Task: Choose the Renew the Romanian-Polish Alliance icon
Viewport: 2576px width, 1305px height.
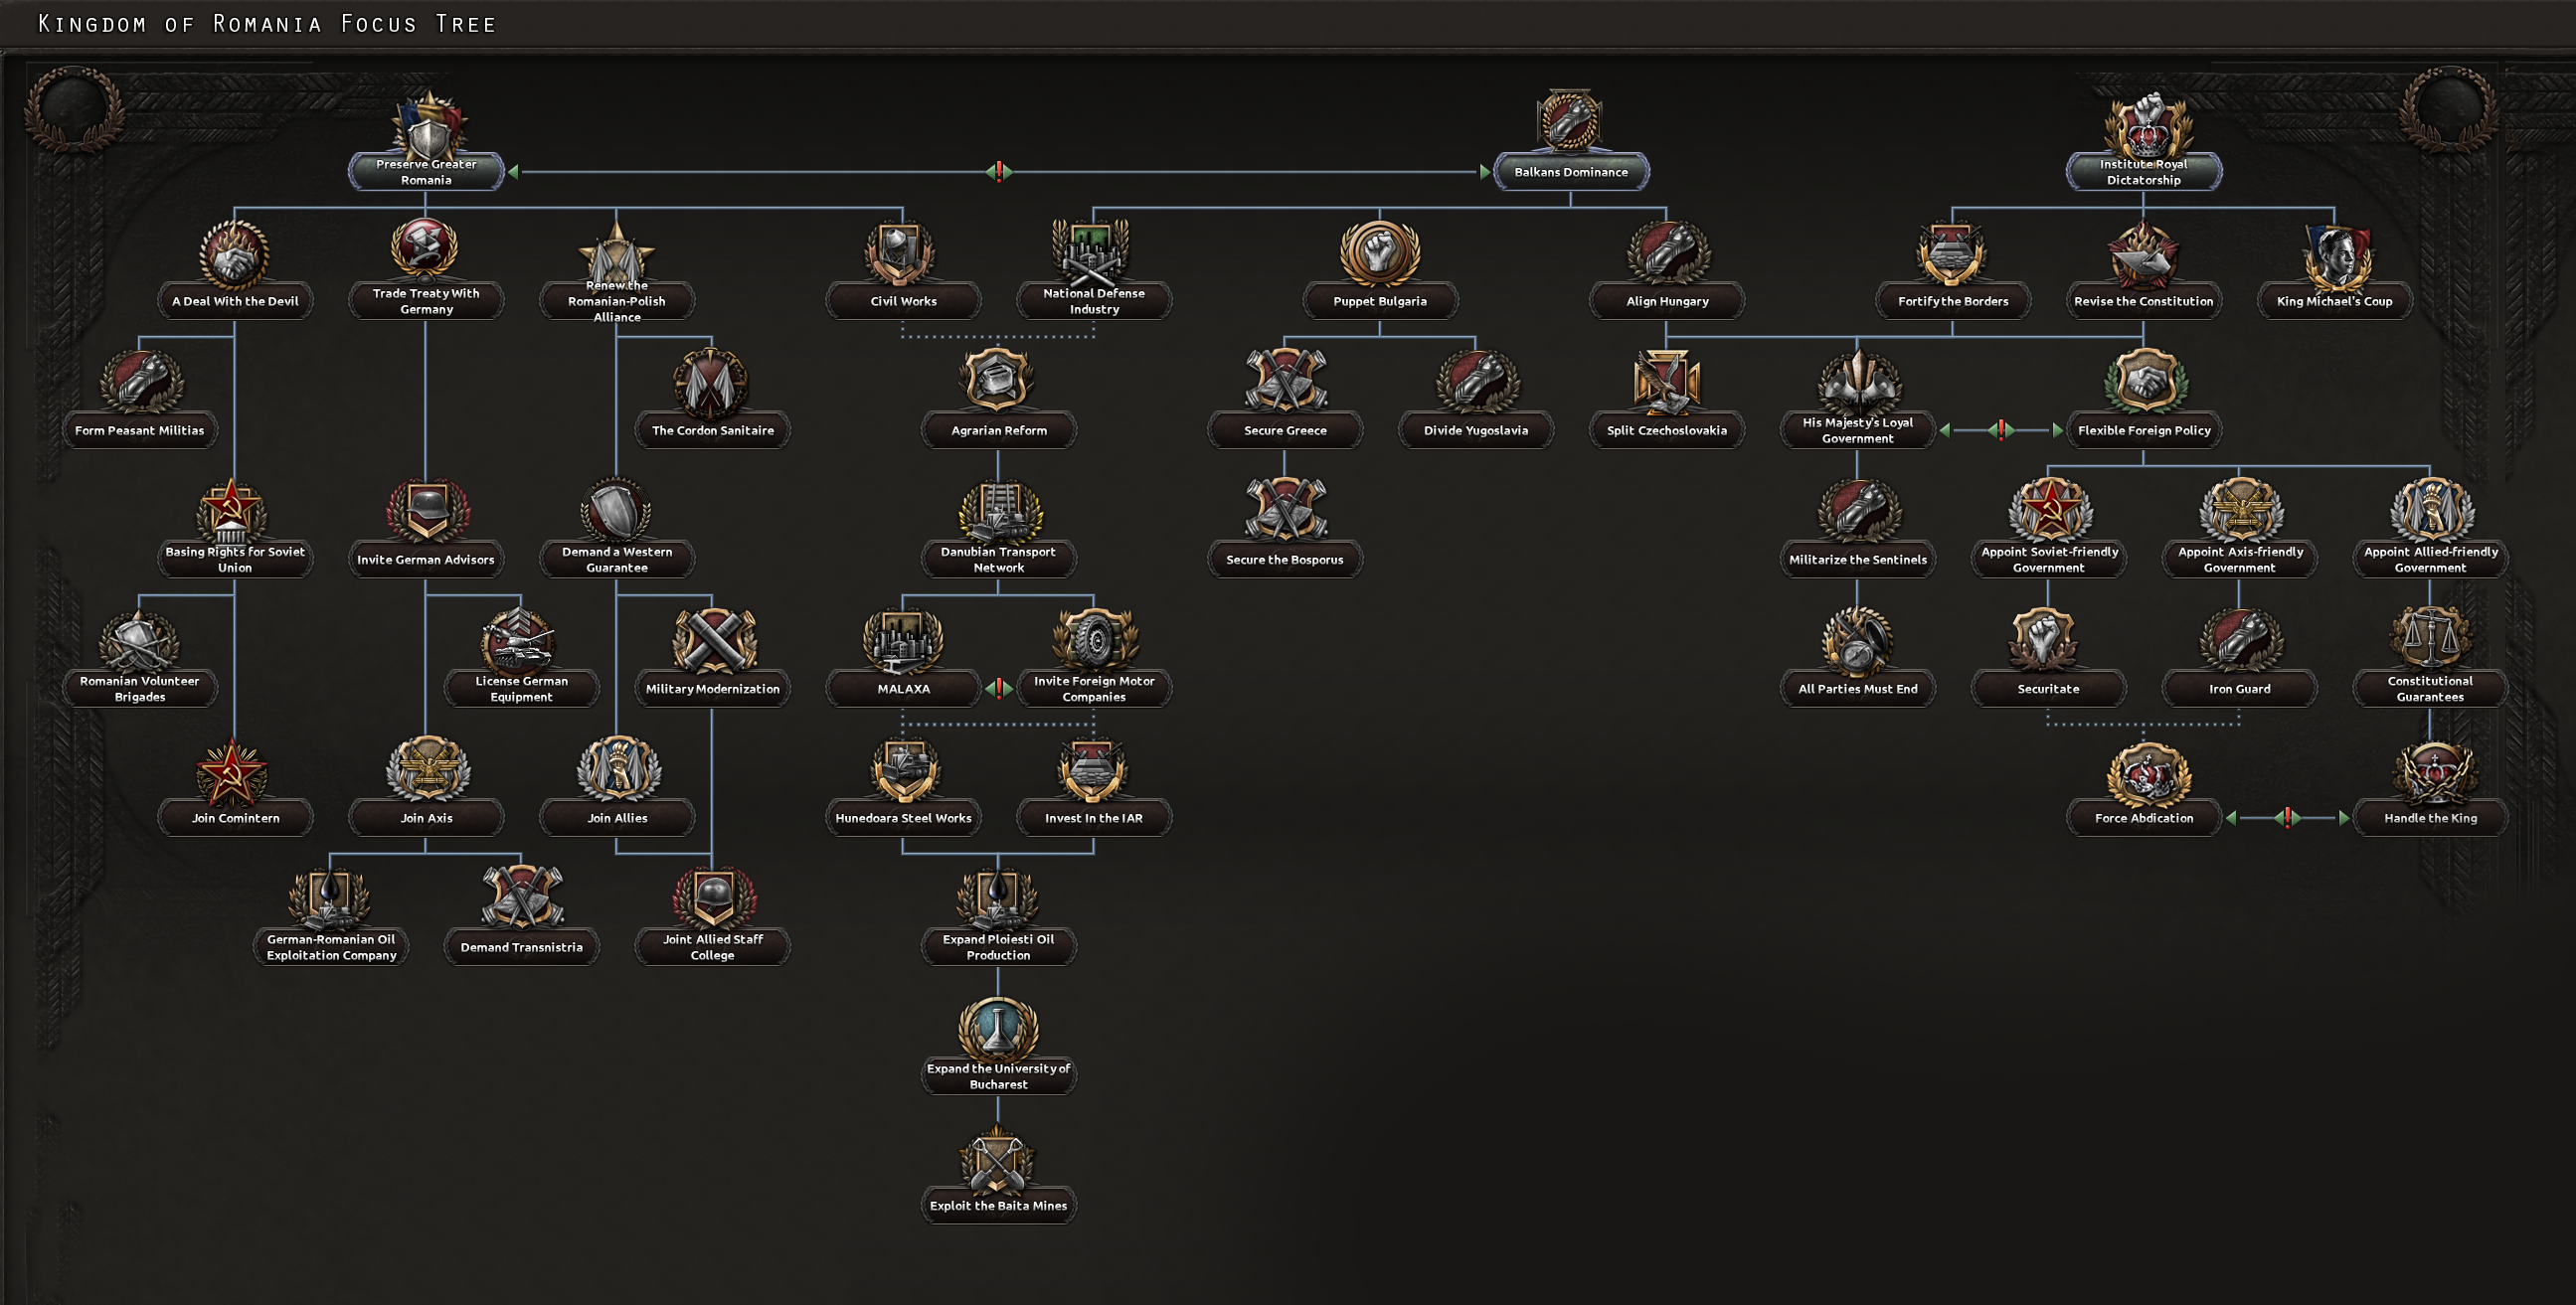Action: tap(617, 252)
